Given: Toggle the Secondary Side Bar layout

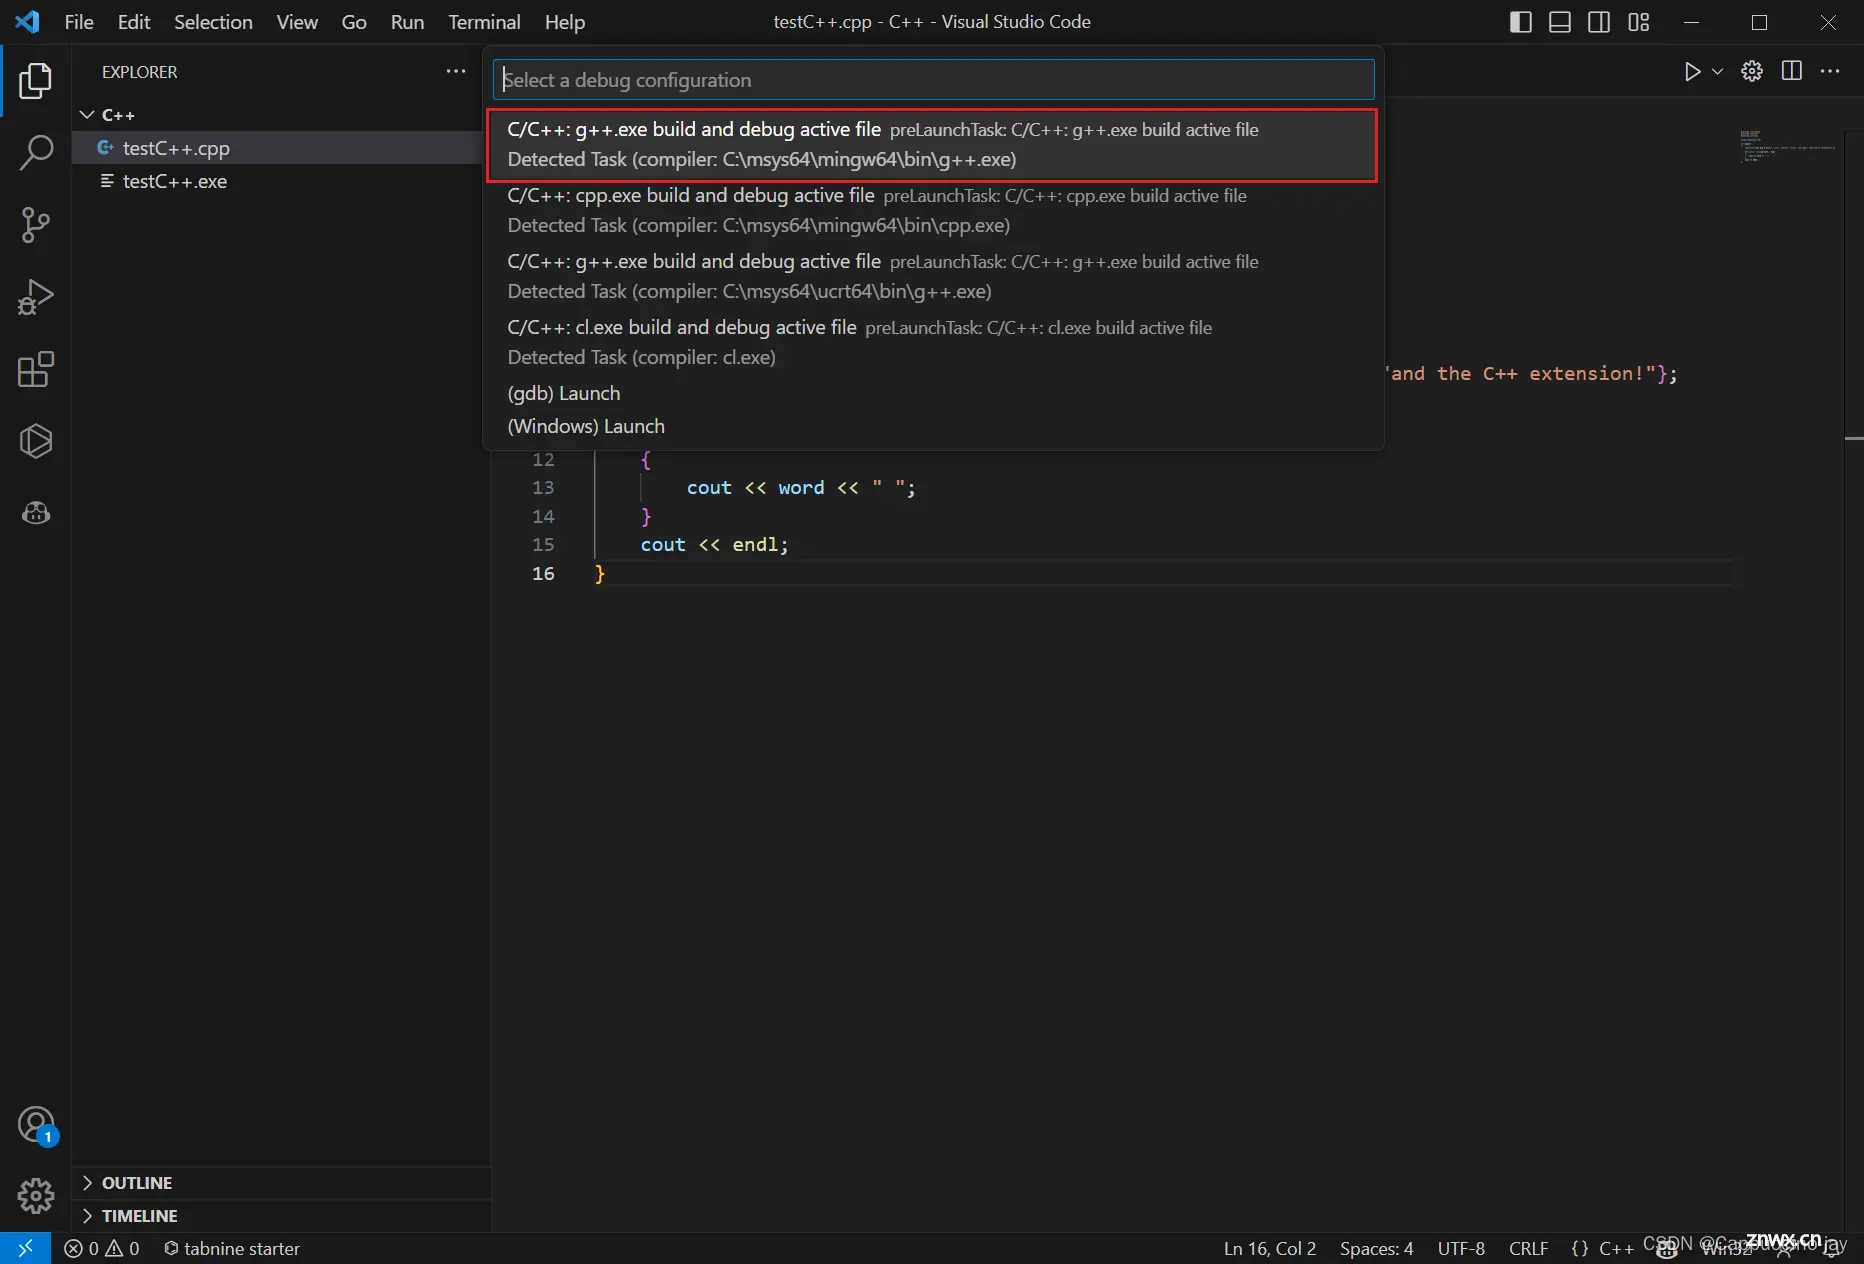Looking at the screenshot, I should [x=1599, y=22].
